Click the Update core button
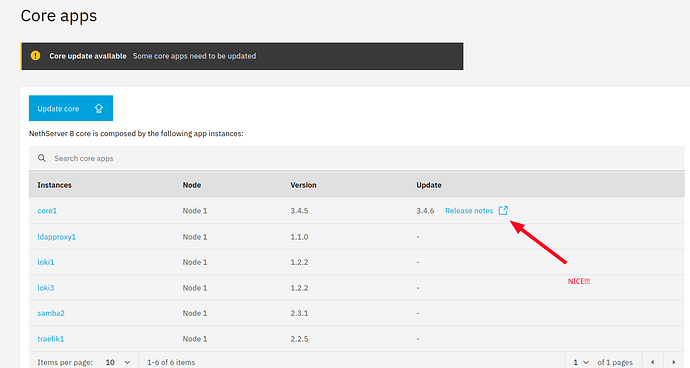 [71, 108]
